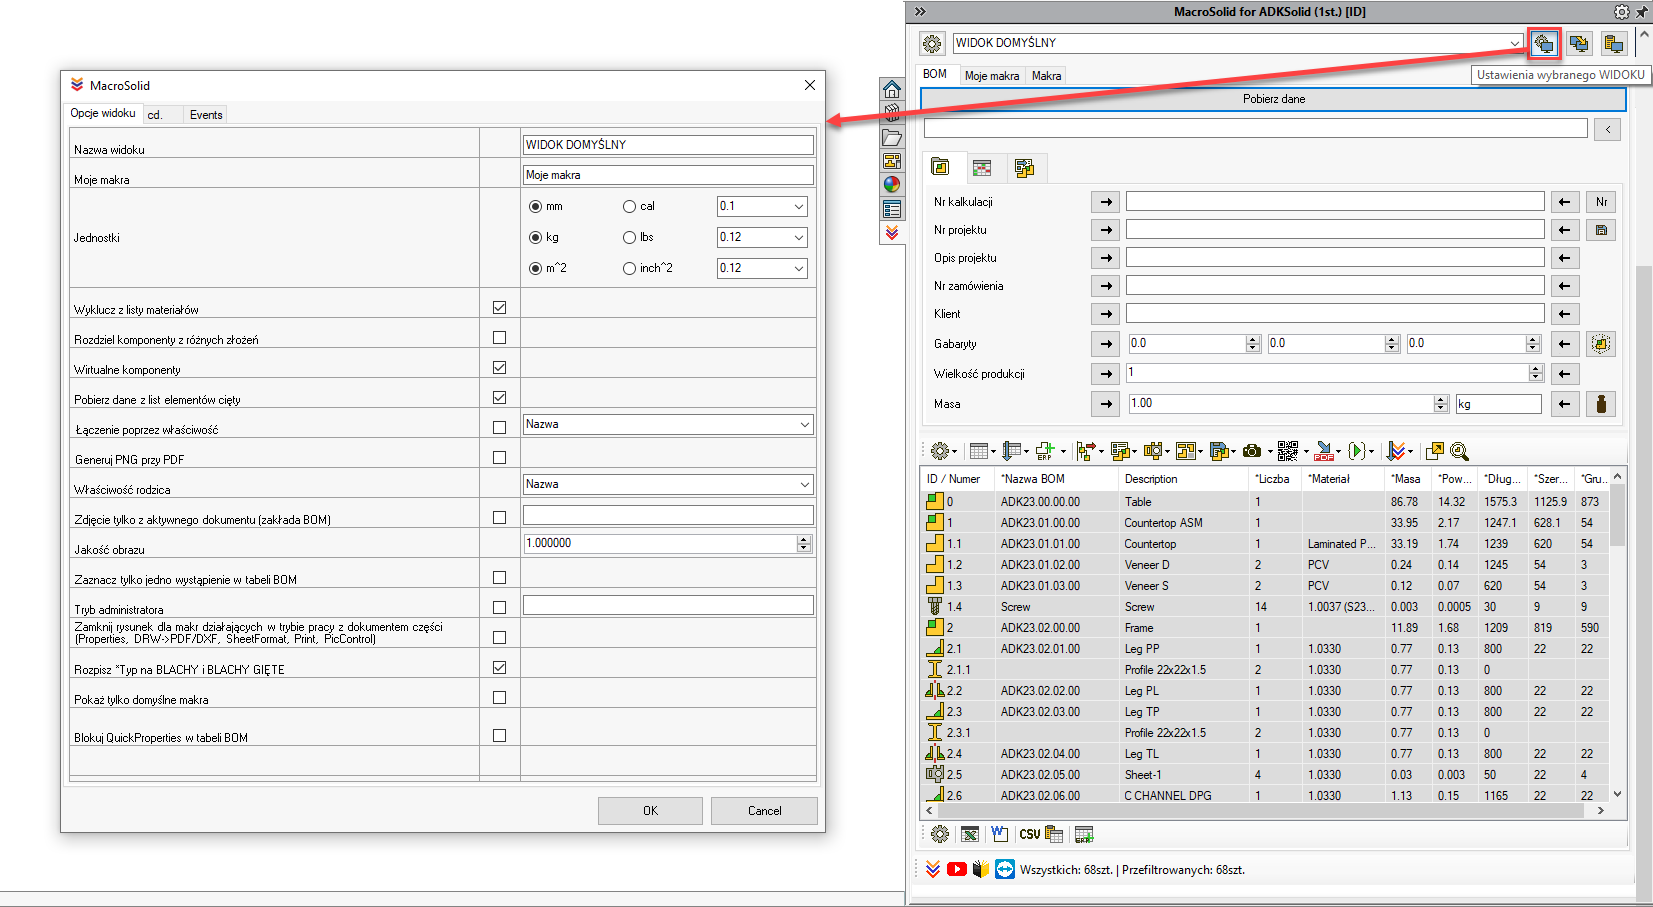Enable 'Rozdziel komponenty z różnych złożeń'

pyautogui.click(x=499, y=337)
